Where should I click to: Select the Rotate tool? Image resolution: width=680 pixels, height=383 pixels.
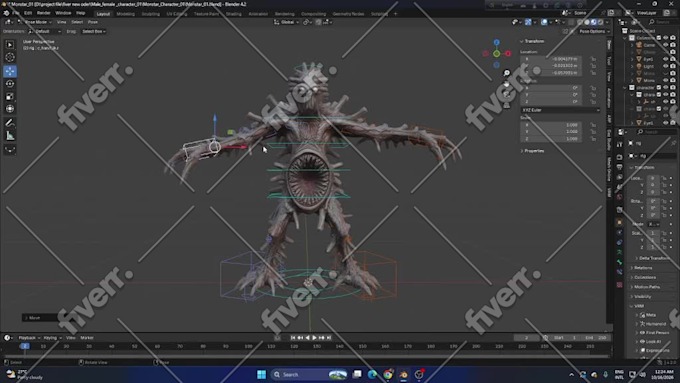tap(10, 83)
